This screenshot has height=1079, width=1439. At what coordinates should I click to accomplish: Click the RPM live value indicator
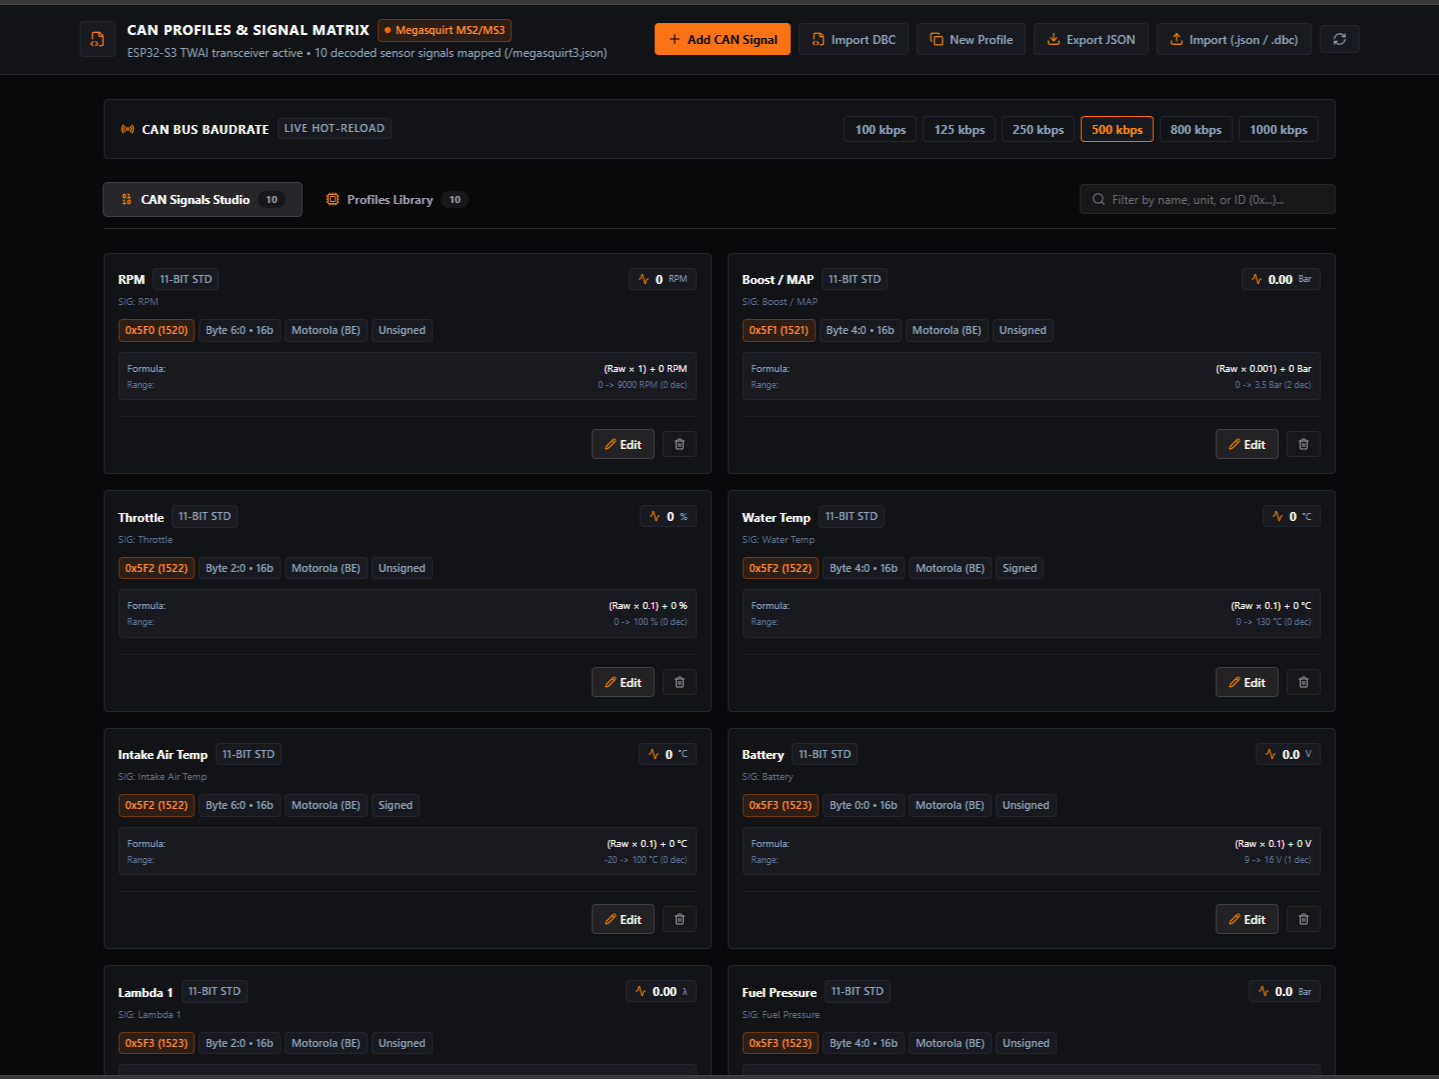click(662, 279)
